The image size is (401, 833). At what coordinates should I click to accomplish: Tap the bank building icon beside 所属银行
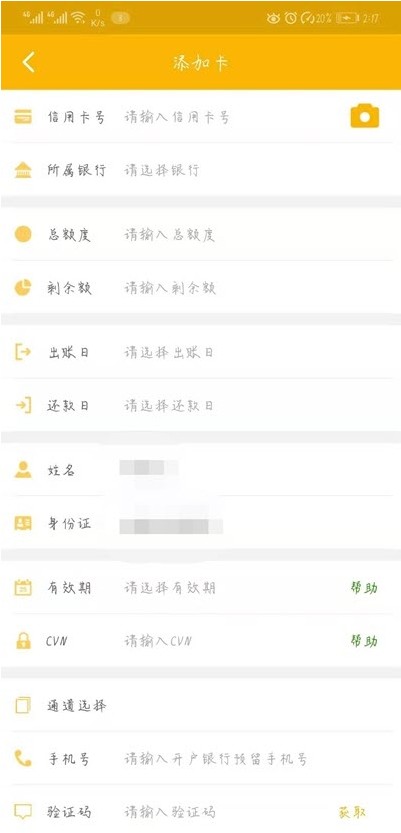(x=23, y=170)
